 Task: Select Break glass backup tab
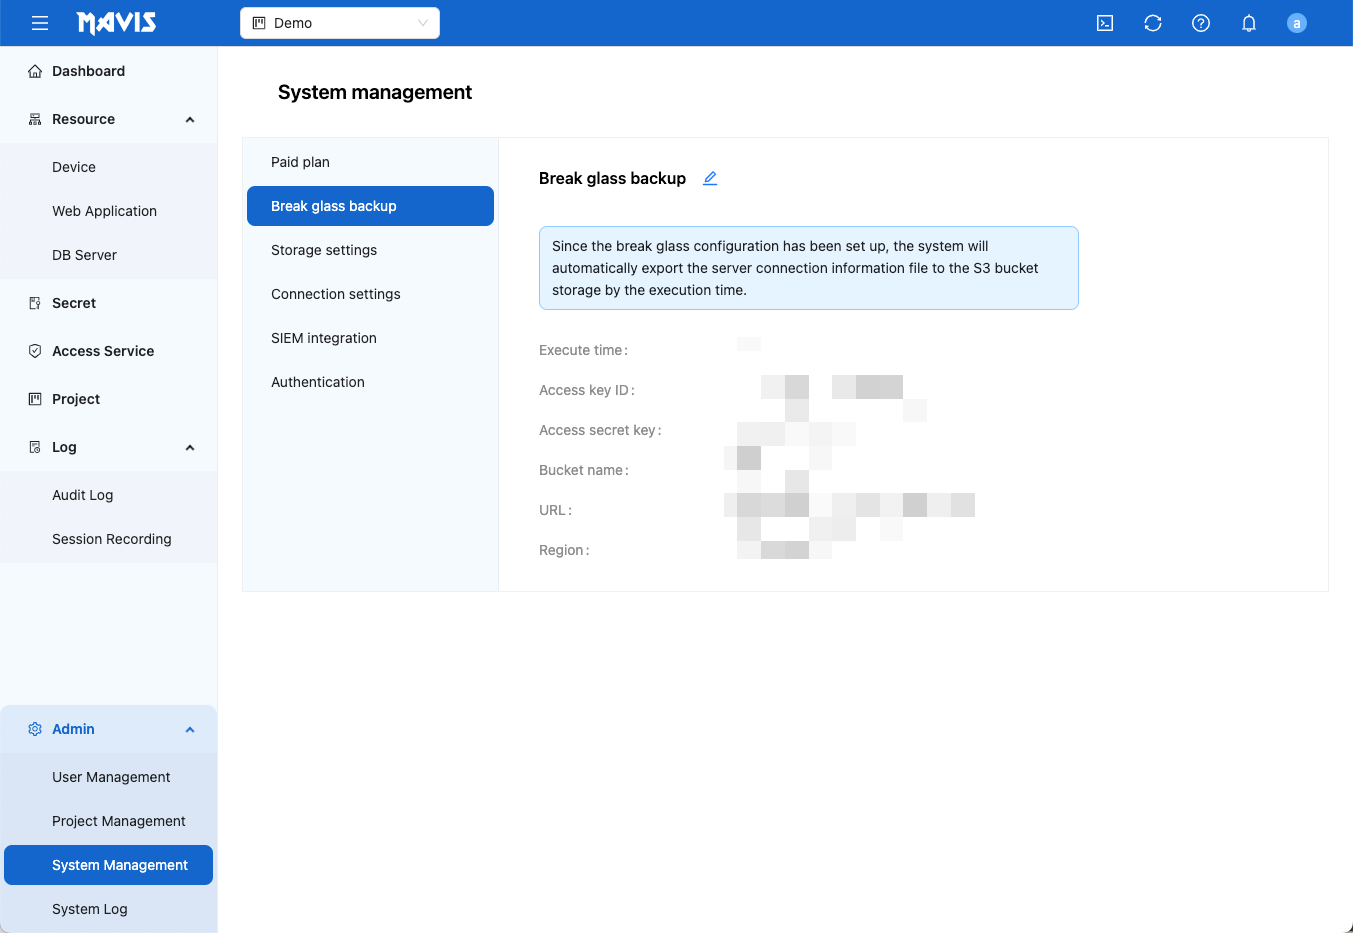coord(370,206)
